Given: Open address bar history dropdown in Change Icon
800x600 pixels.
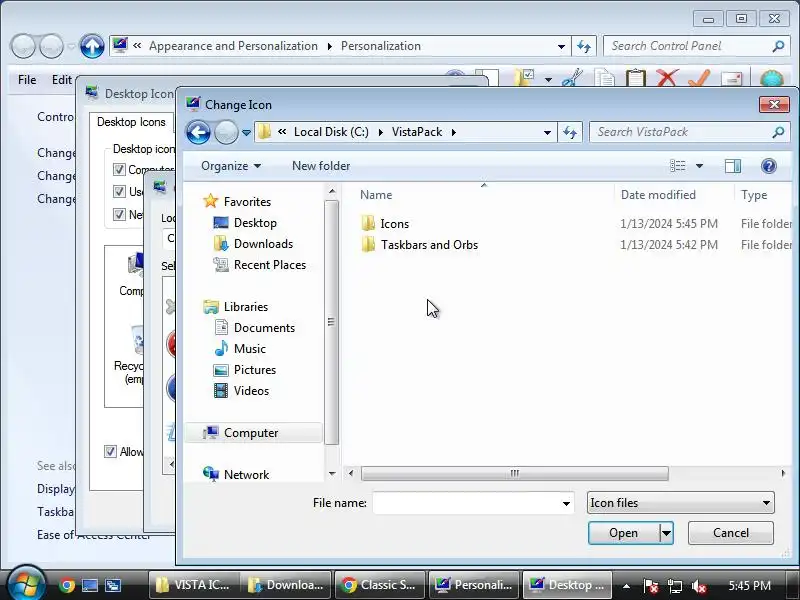Looking at the screenshot, I should pyautogui.click(x=547, y=133).
